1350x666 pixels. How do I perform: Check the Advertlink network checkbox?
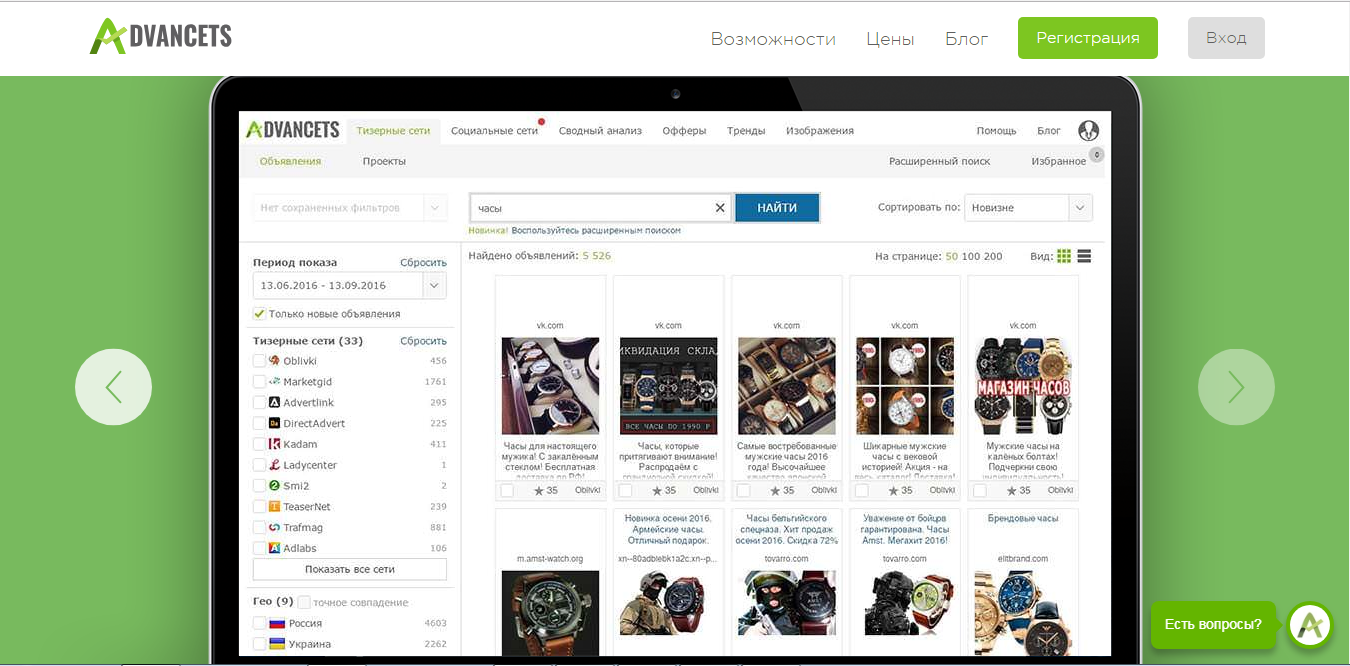pyautogui.click(x=259, y=403)
